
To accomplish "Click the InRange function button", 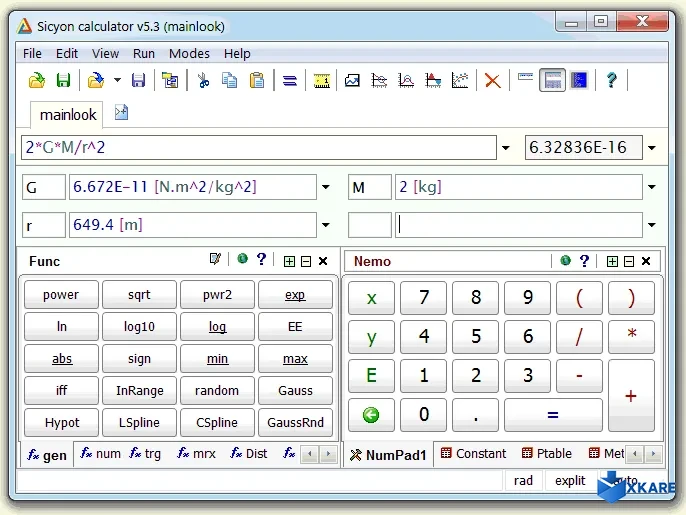I will pyautogui.click(x=139, y=390).
